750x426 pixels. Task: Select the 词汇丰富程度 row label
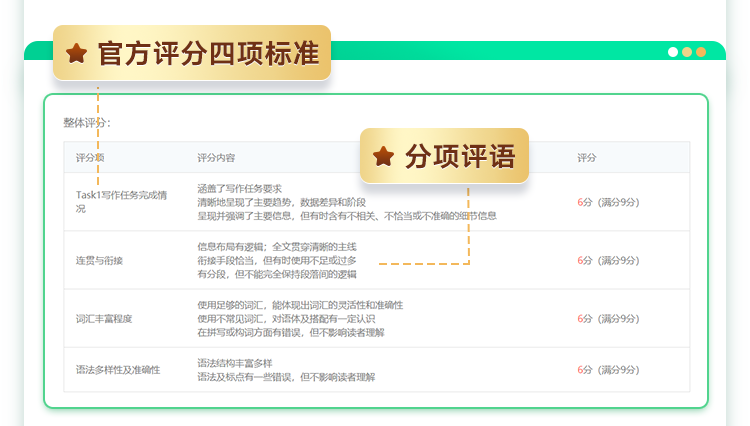(104, 319)
